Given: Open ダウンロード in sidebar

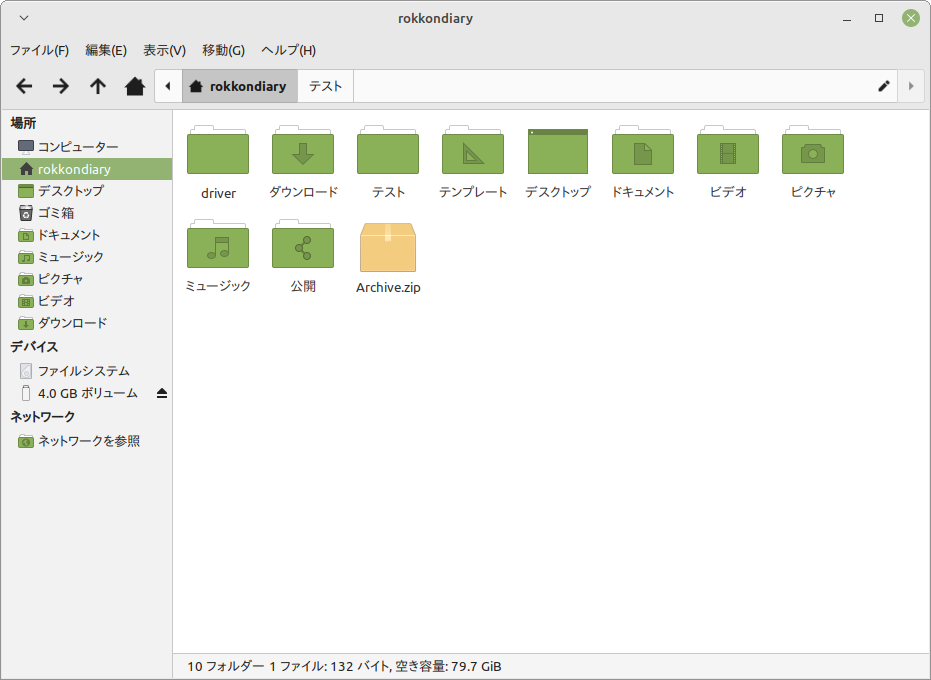Looking at the screenshot, I should coord(87,322).
